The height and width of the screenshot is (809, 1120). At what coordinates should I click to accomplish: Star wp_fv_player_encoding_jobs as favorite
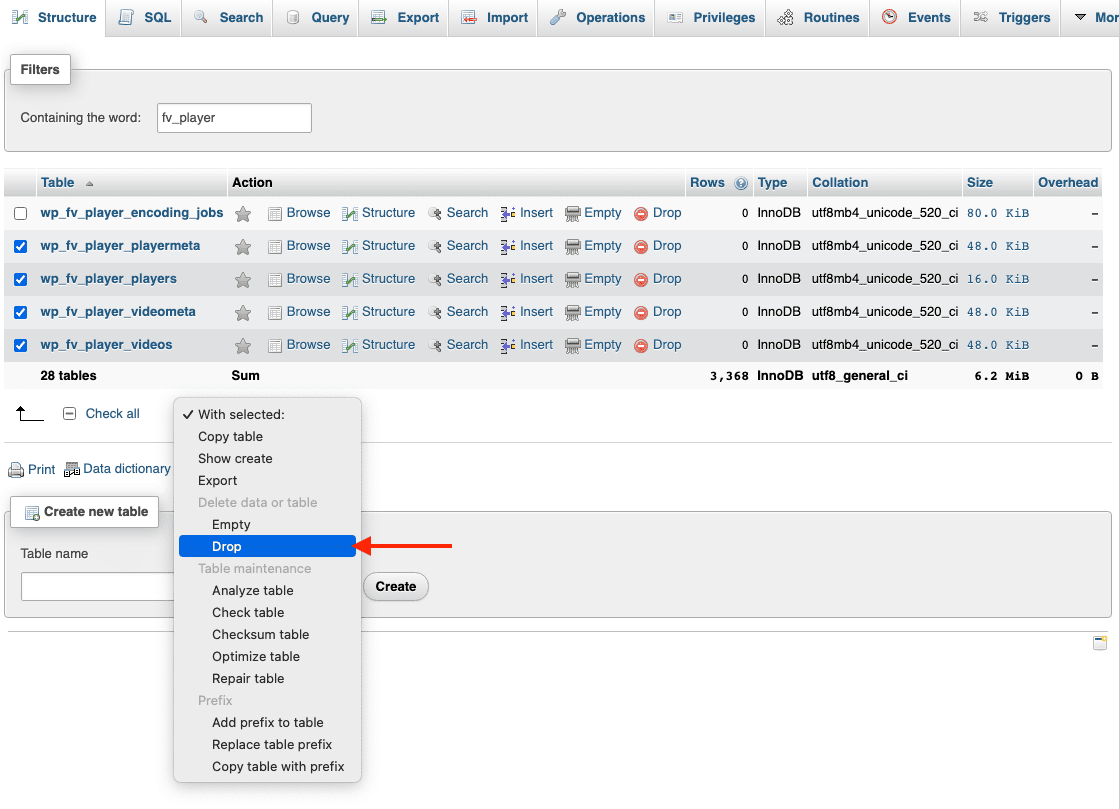coord(243,213)
